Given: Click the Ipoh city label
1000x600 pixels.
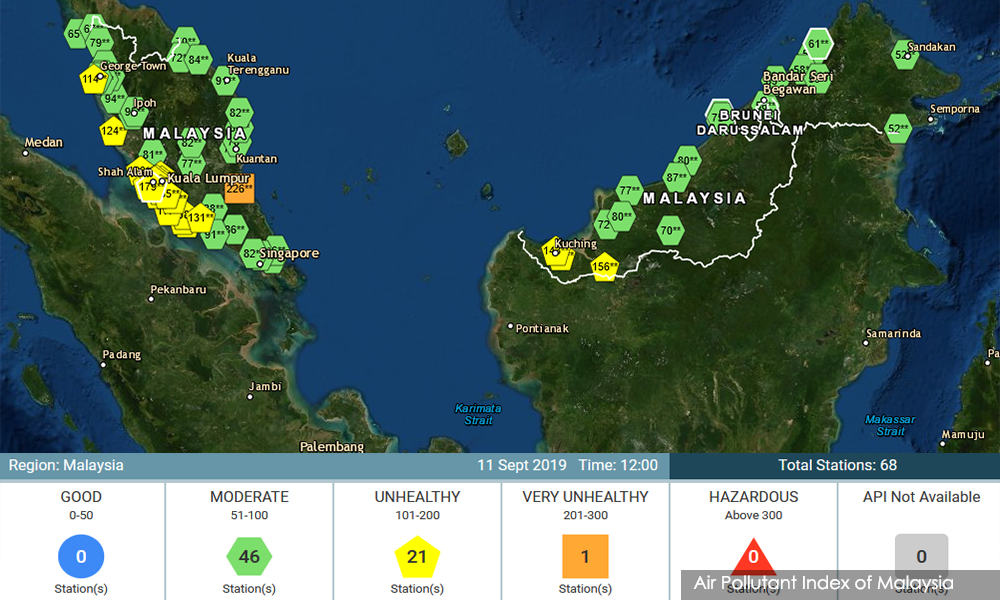Looking at the screenshot, I should (x=145, y=103).
